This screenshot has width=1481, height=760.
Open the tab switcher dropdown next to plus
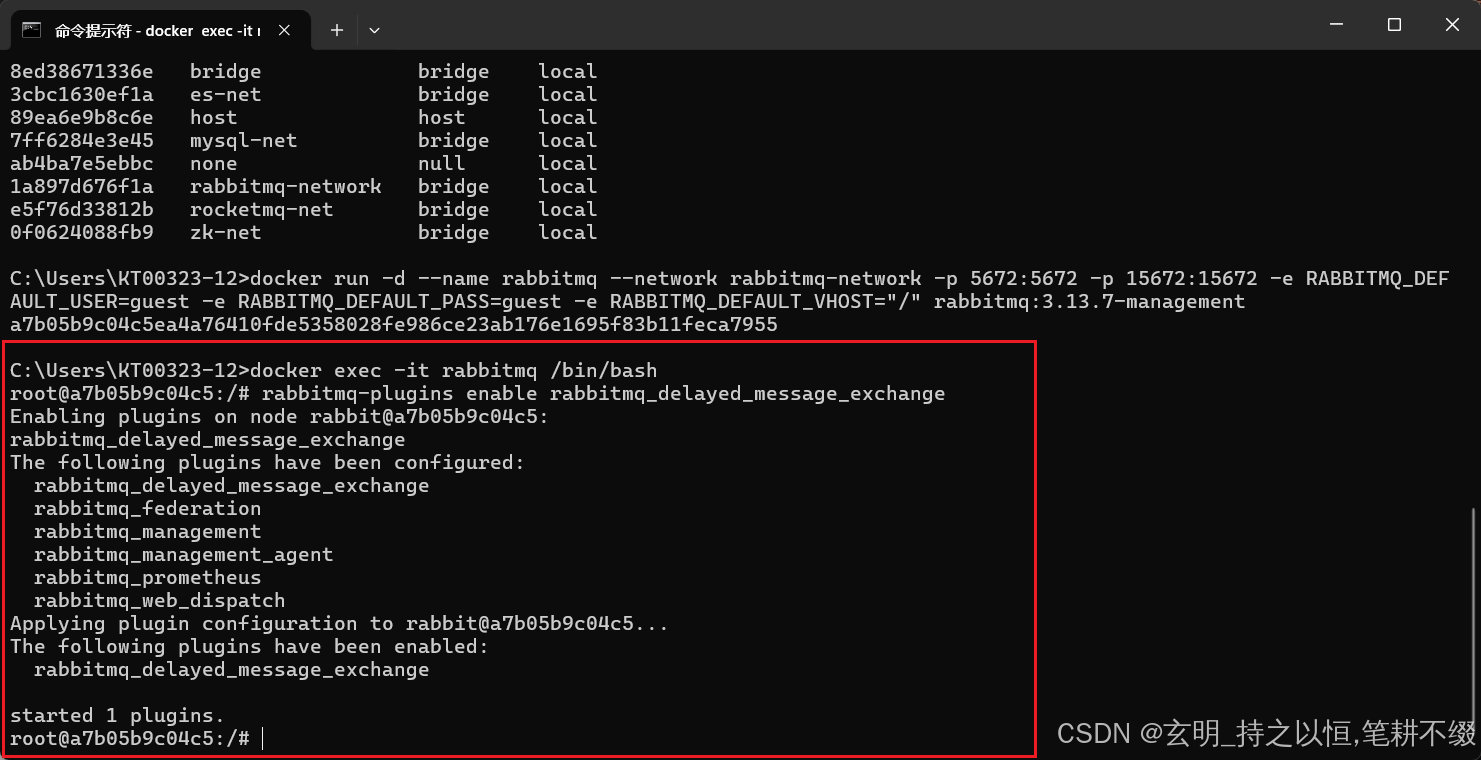(x=374, y=31)
